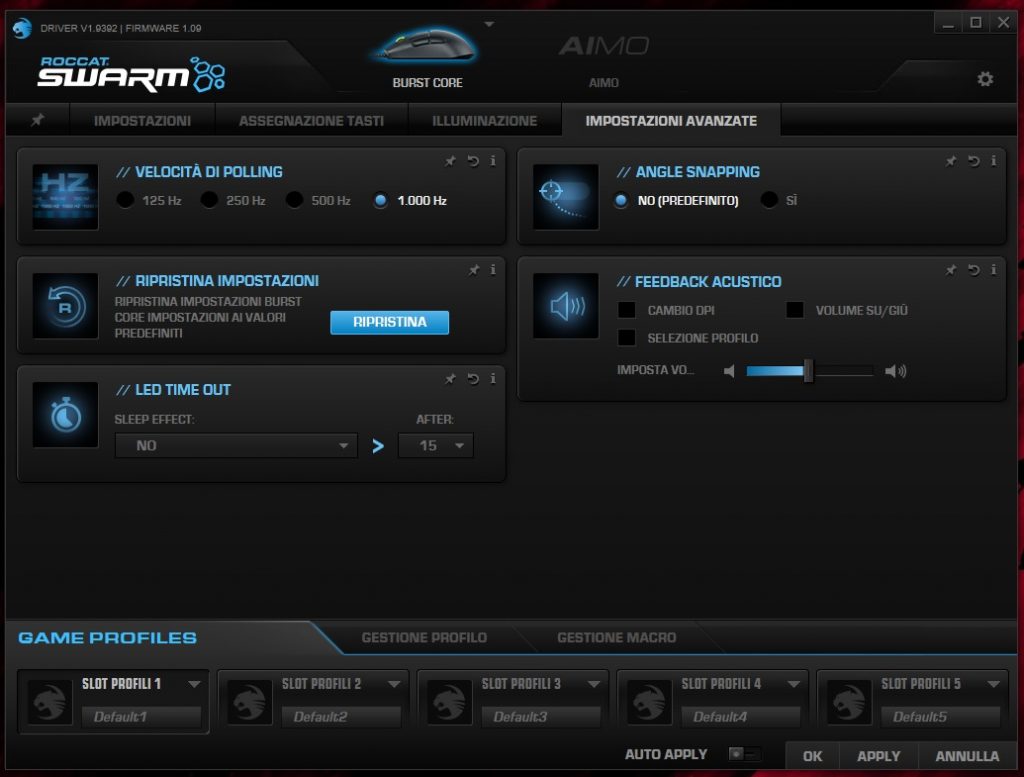Click the Ripristina button
Viewport: 1024px width, 777px height.
click(389, 322)
